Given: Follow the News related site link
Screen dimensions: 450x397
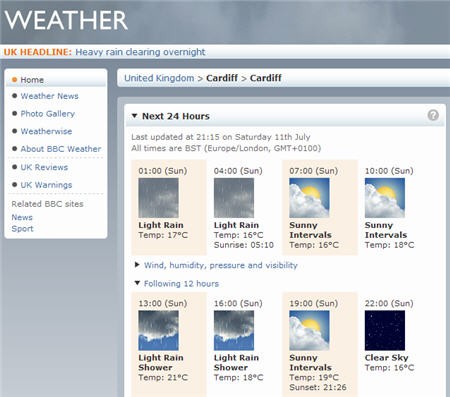Looking at the screenshot, I should (22, 217).
